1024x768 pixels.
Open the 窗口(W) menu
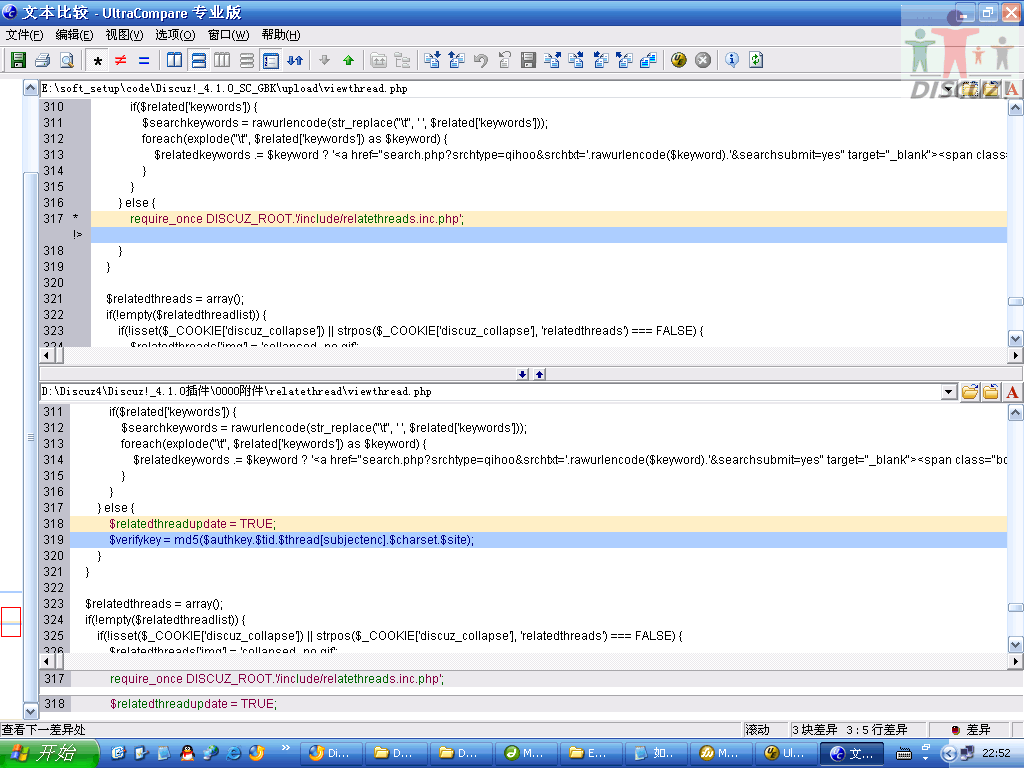(228, 35)
